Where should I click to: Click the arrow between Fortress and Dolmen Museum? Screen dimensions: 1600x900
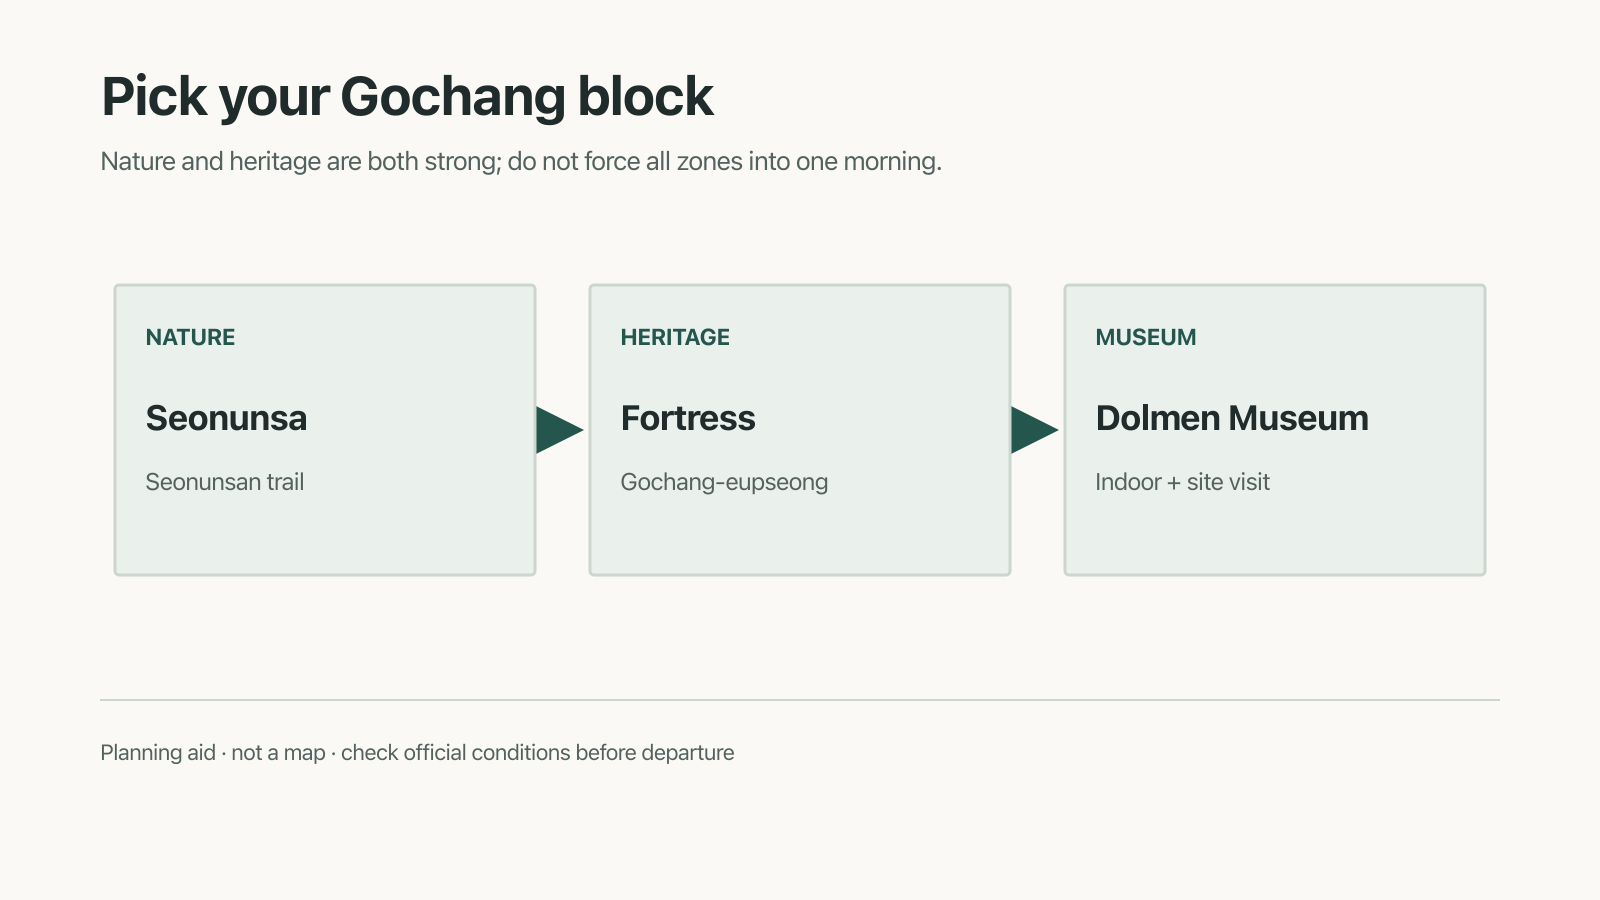[x=1034, y=430]
